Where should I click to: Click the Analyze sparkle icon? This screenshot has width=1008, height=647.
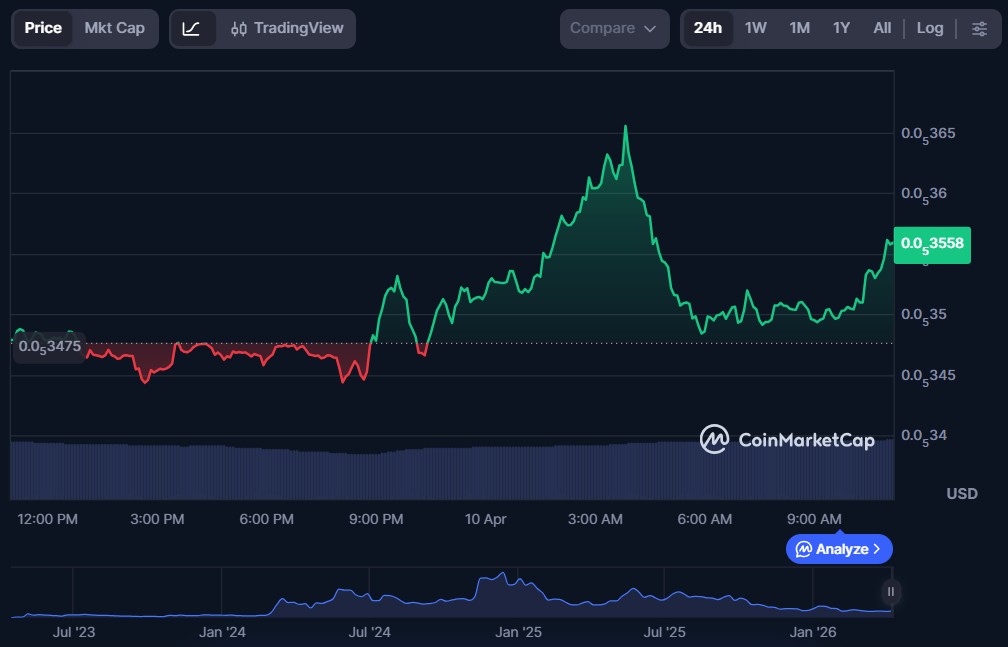803,549
